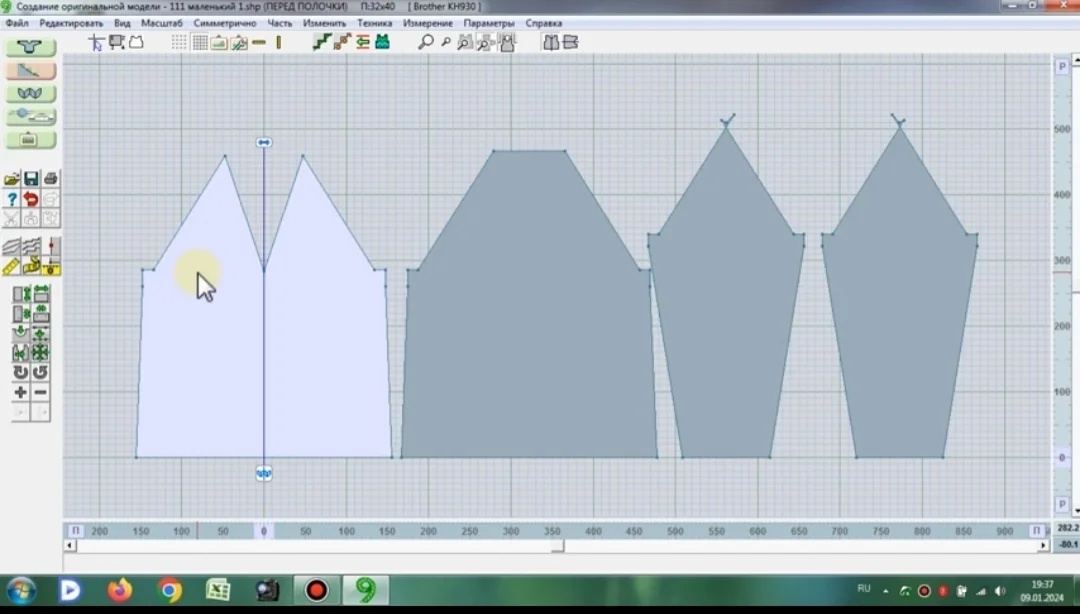1080x614 pixels.
Task: Click the red undo arrow icon
Action: tap(31, 199)
